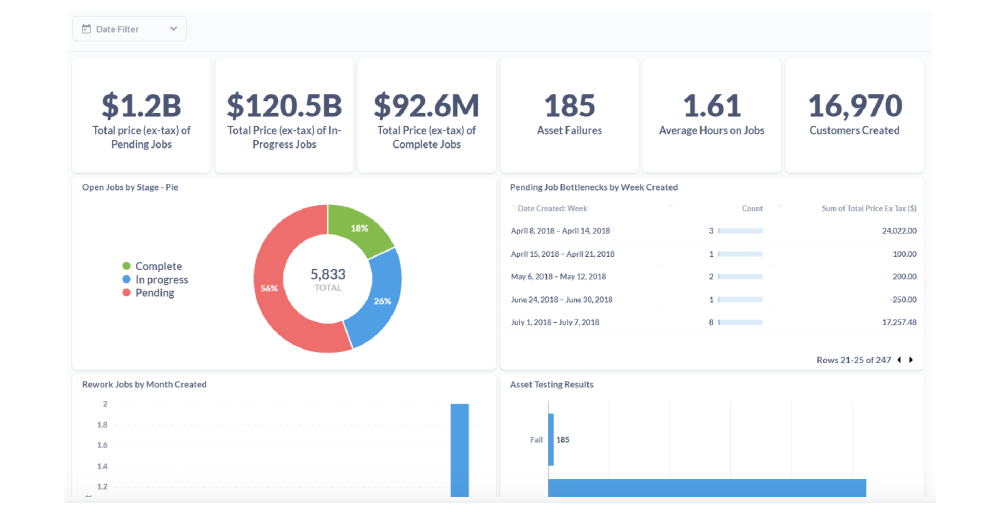Click row April 8, 2018 – April 14, 2018

click(713, 231)
